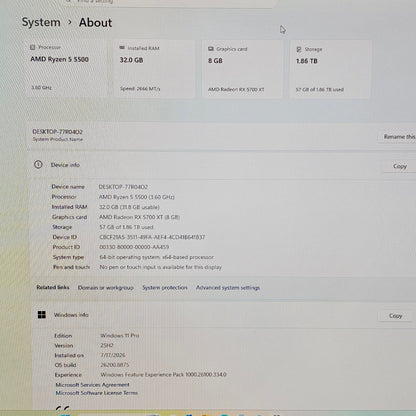Click the System breadcrumb link

[x=41, y=22]
